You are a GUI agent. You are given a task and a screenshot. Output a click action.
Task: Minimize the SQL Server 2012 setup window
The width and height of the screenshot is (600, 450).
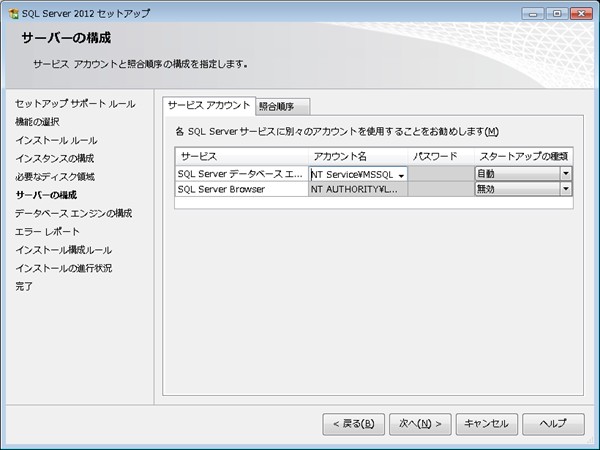[x=533, y=14]
